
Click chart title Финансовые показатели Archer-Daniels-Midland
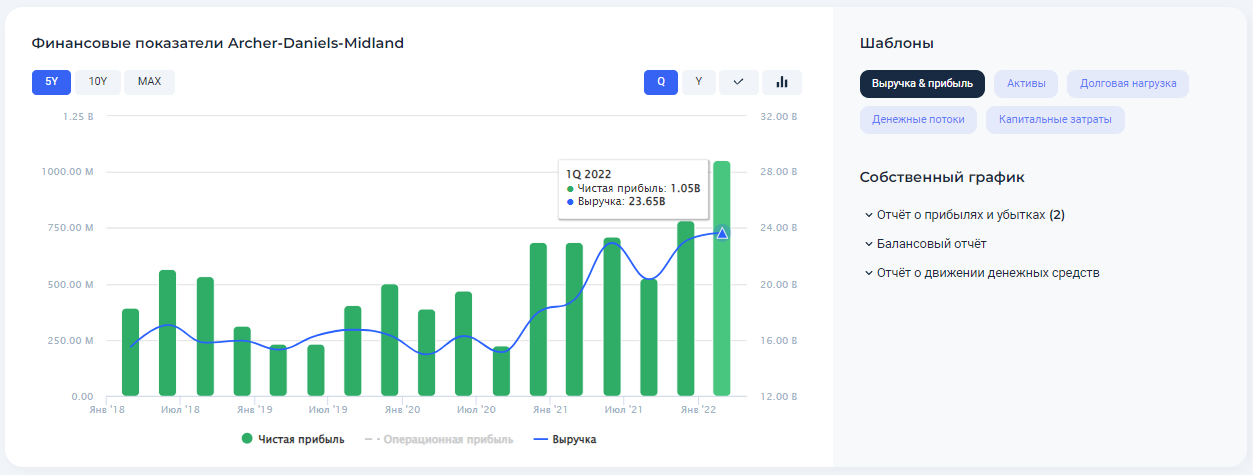(x=218, y=43)
